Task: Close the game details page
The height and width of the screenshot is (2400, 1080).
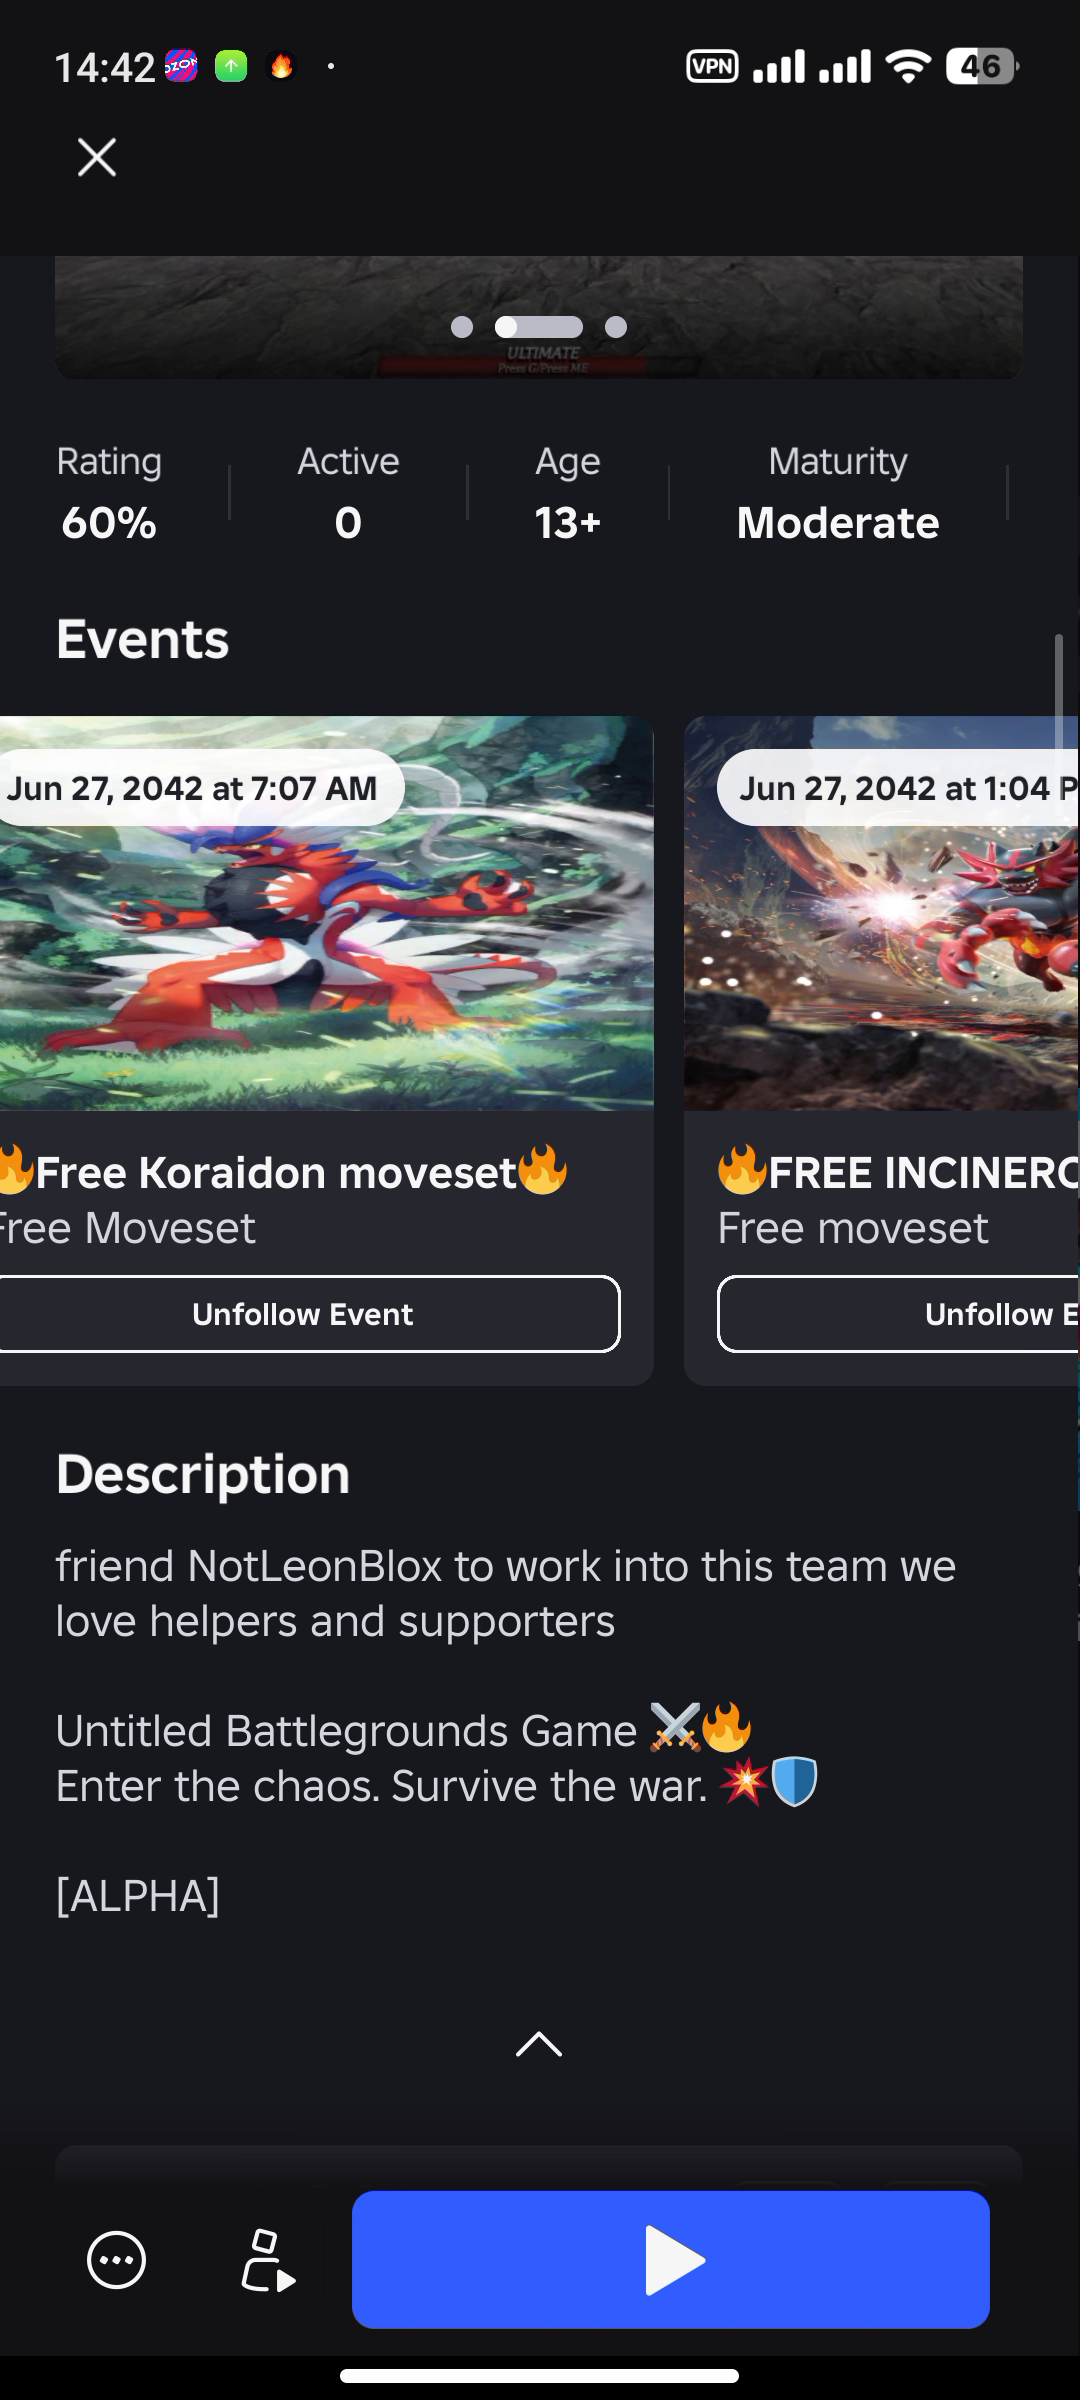Action: click(x=97, y=157)
